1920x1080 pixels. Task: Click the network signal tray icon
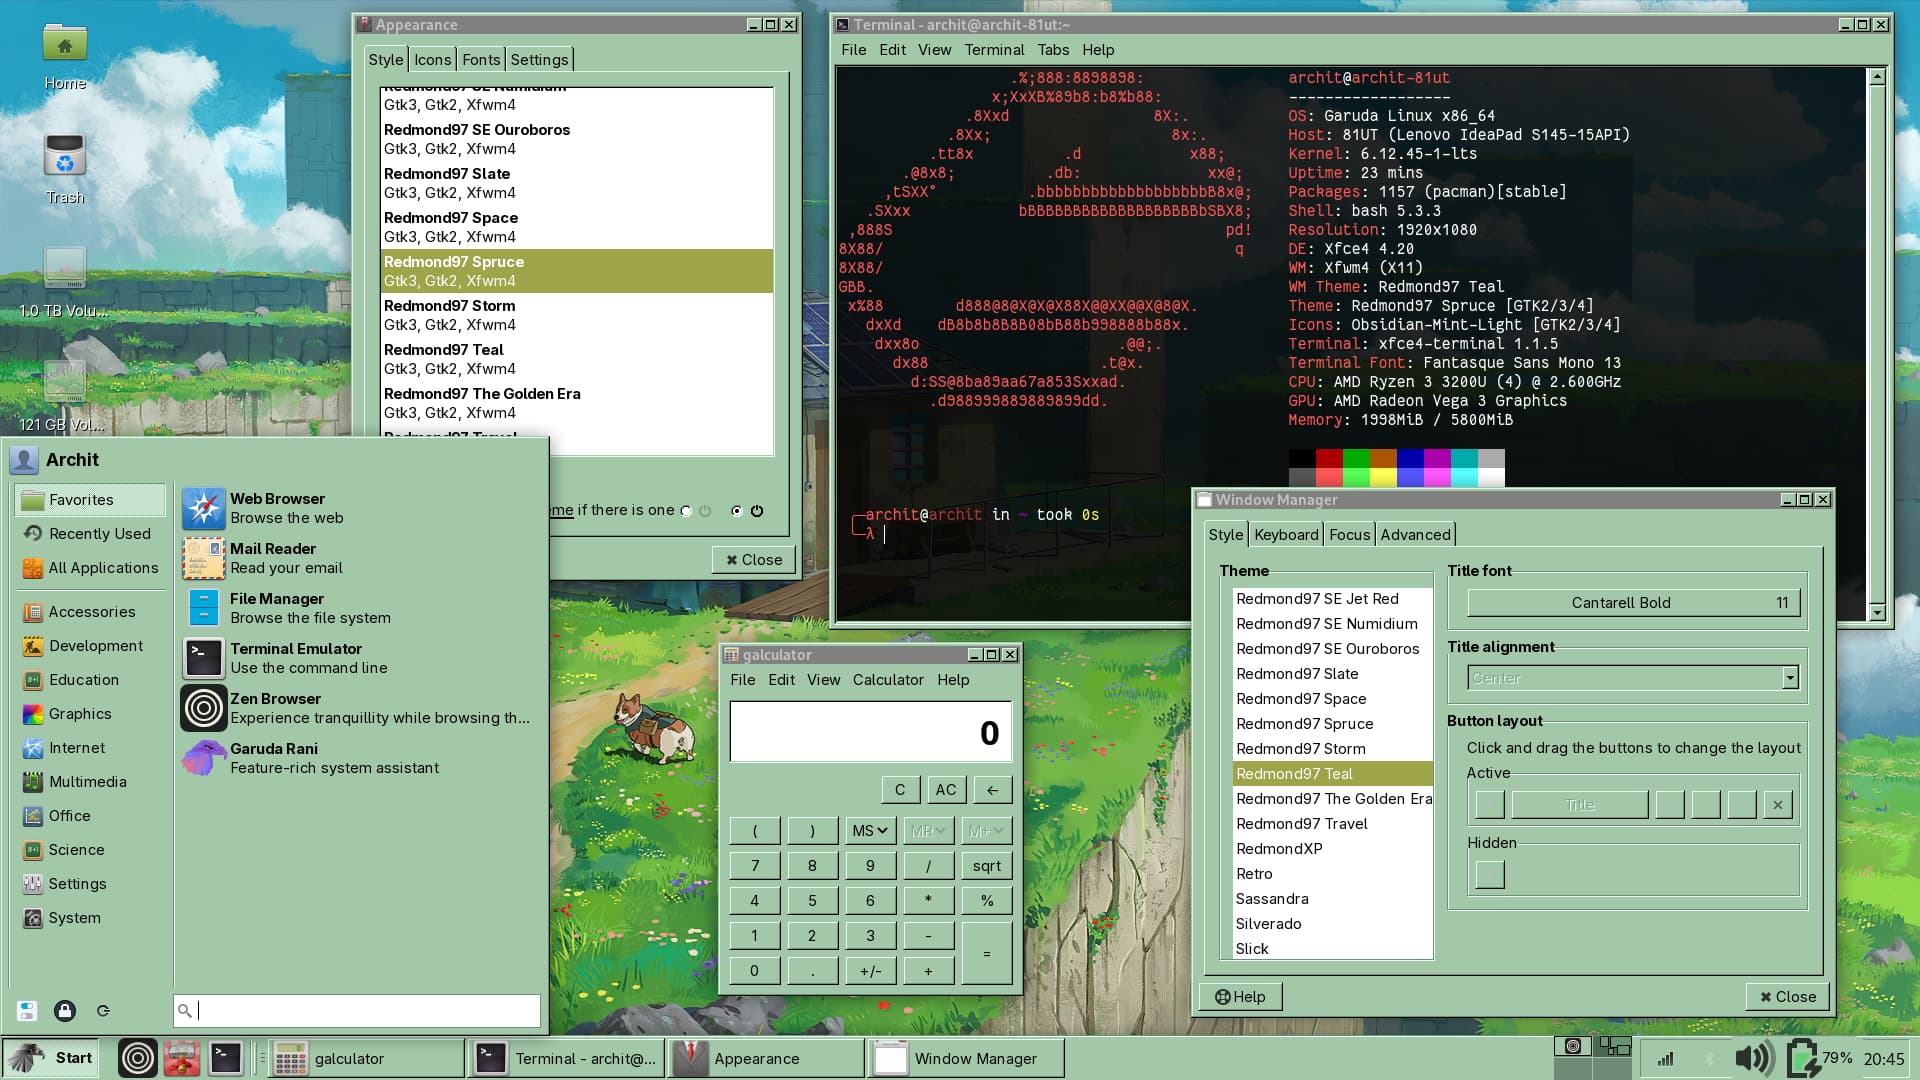coord(1665,1058)
